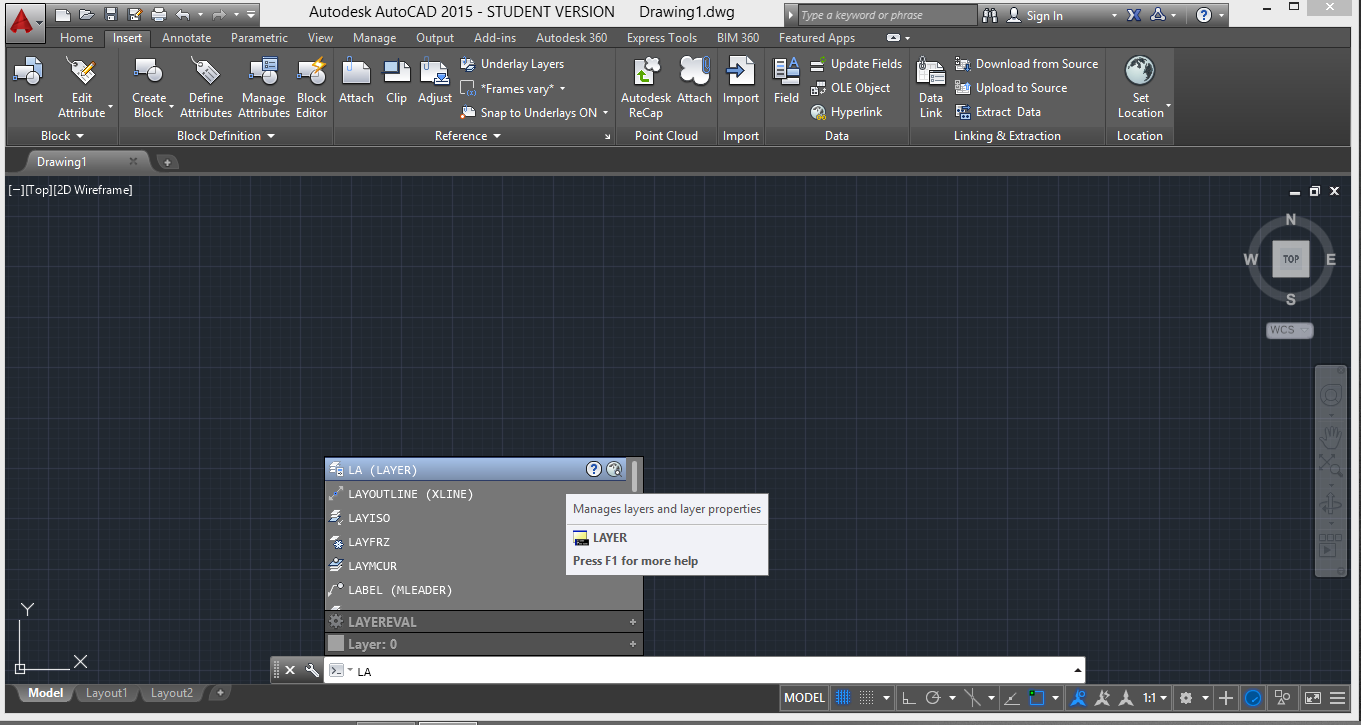This screenshot has width=1361, height=725.
Task: Click the customize wrench icon on command line
Action: coord(312,670)
